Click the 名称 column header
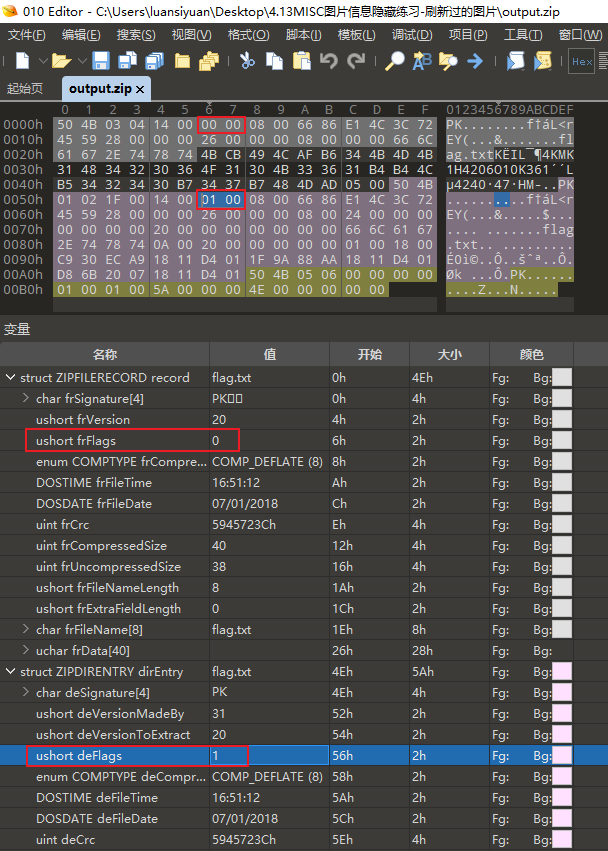The height and width of the screenshot is (851, 608). [105, 355]
